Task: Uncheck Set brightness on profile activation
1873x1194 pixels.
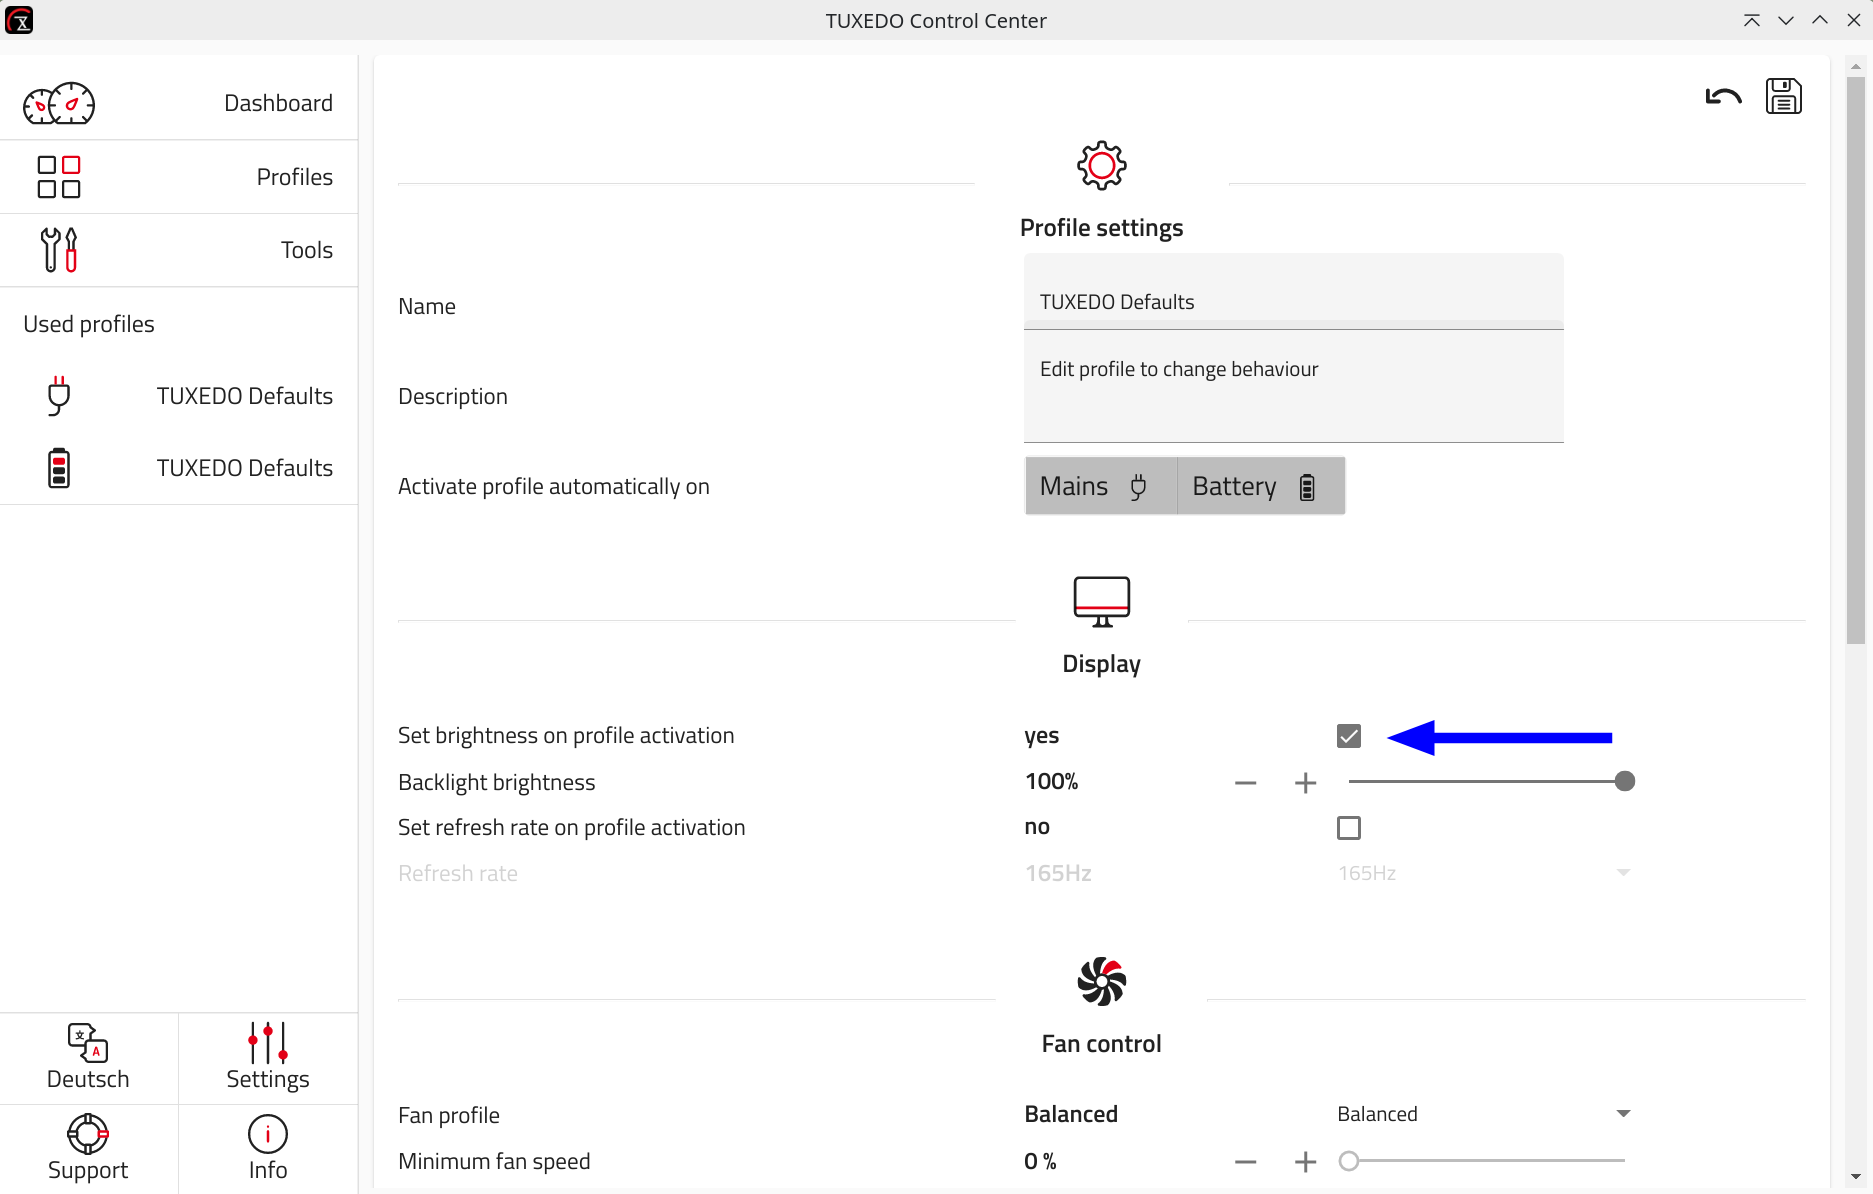Action: pyautogui.click(x=1349, y=736)
